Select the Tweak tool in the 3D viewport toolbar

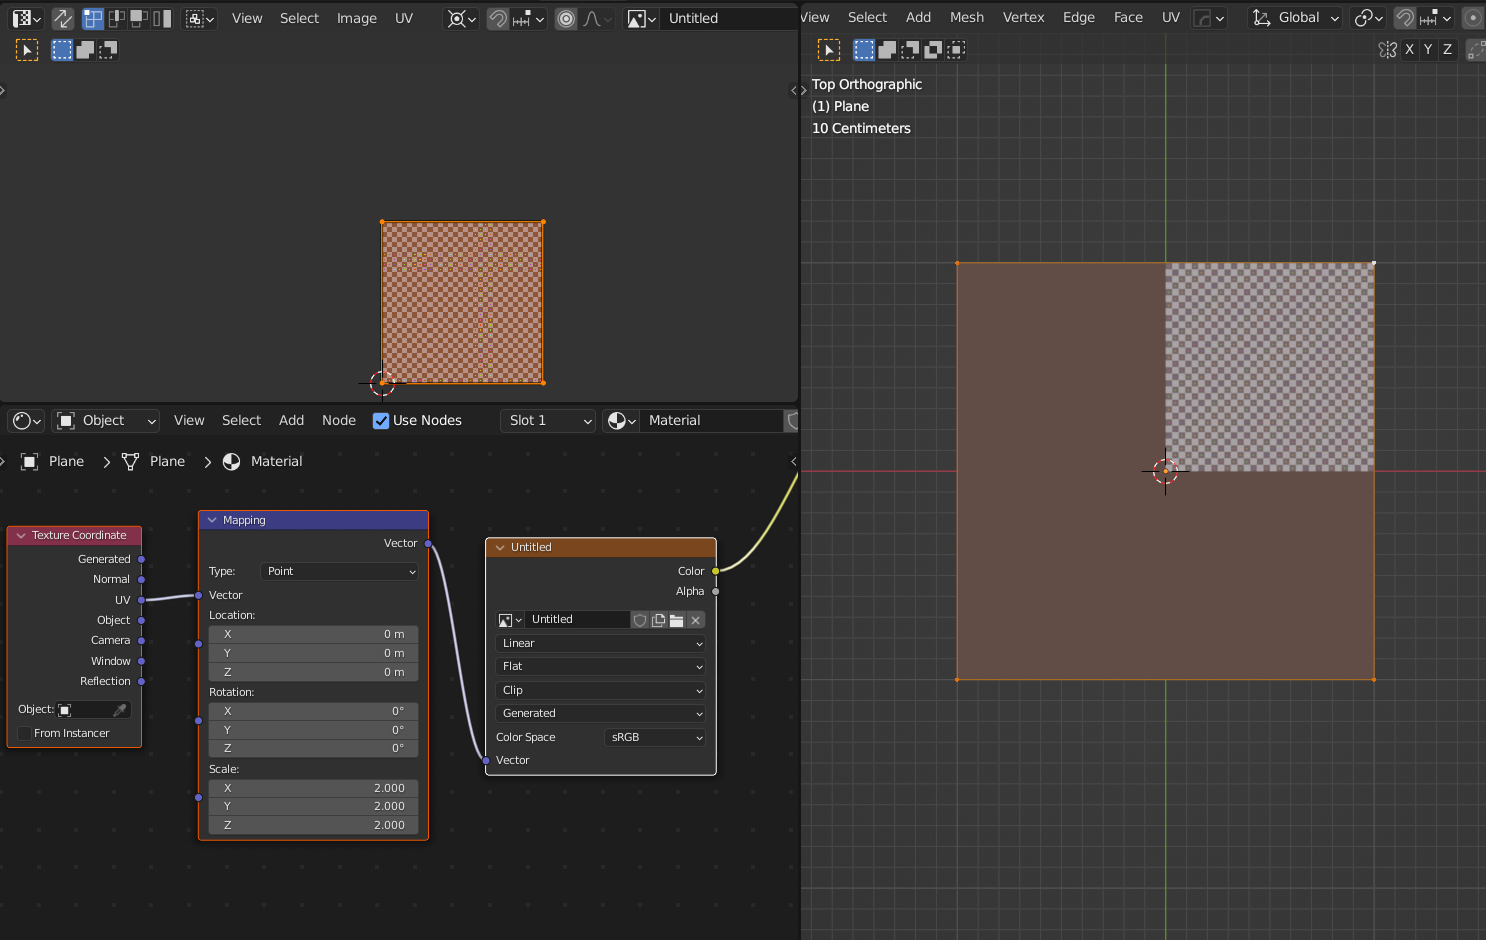click(x=829, y=49)
